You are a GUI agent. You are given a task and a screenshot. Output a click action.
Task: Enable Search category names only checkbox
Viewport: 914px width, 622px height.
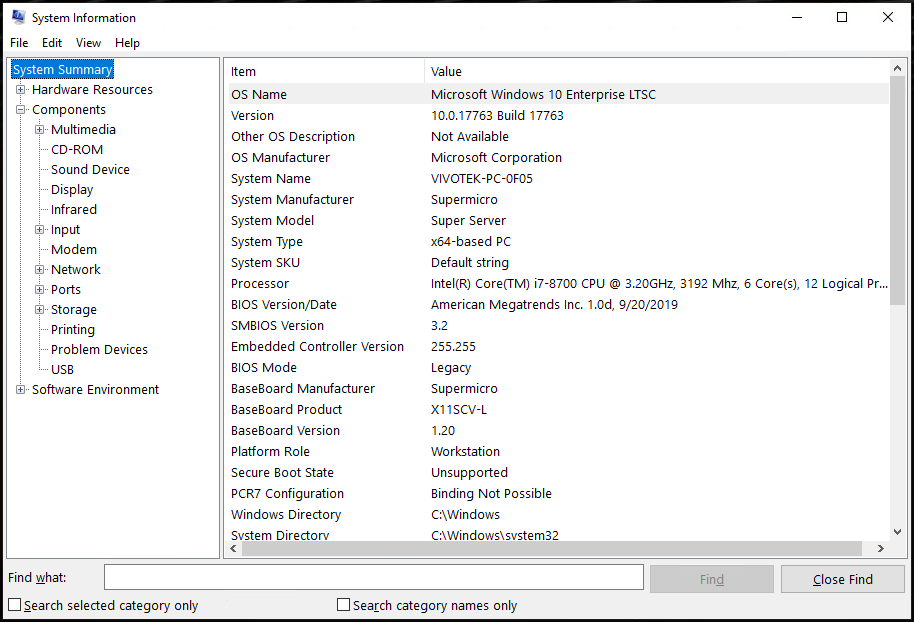click(343, 605)
